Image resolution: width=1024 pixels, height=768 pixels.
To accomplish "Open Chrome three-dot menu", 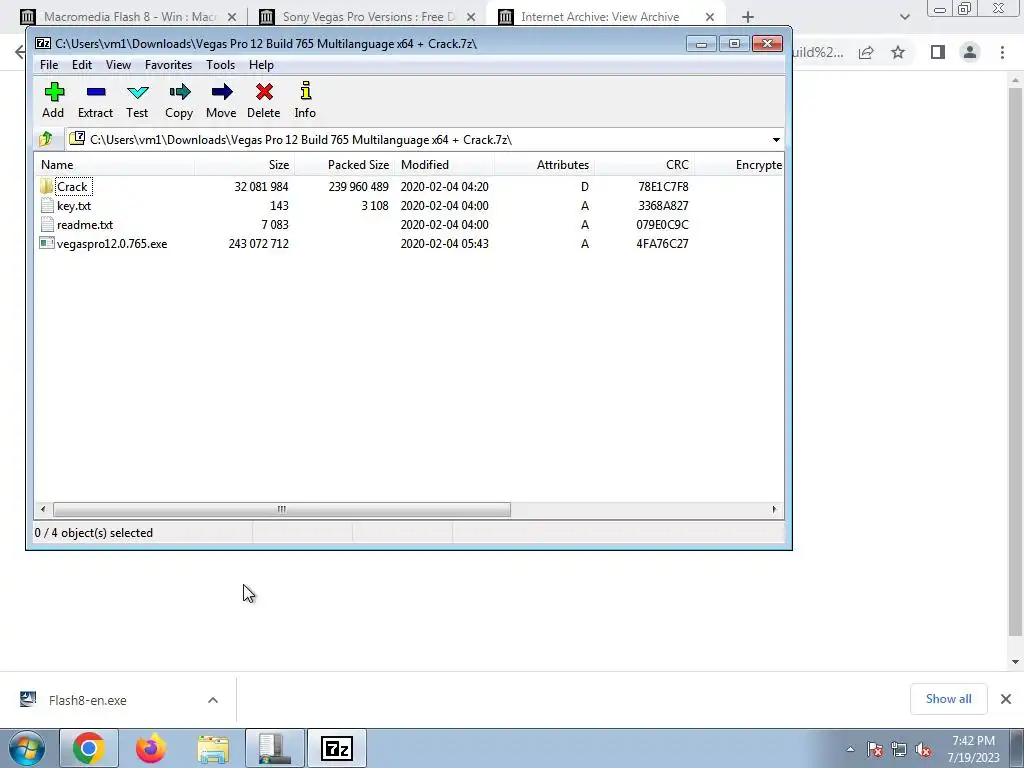I will (1002, 52).
